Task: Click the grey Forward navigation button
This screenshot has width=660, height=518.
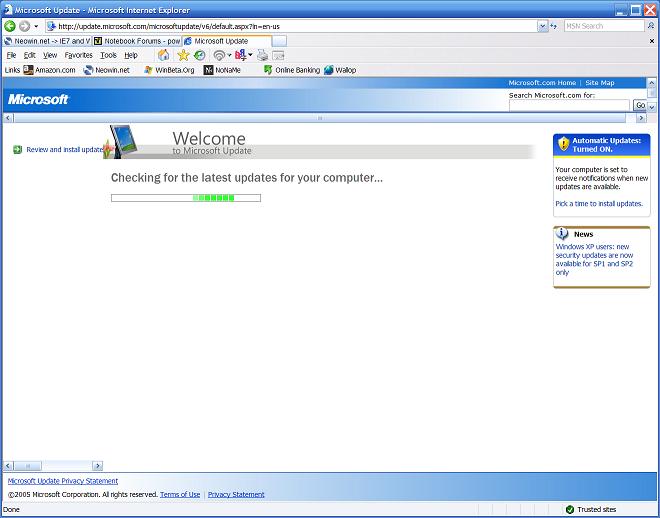Action: 24,26
